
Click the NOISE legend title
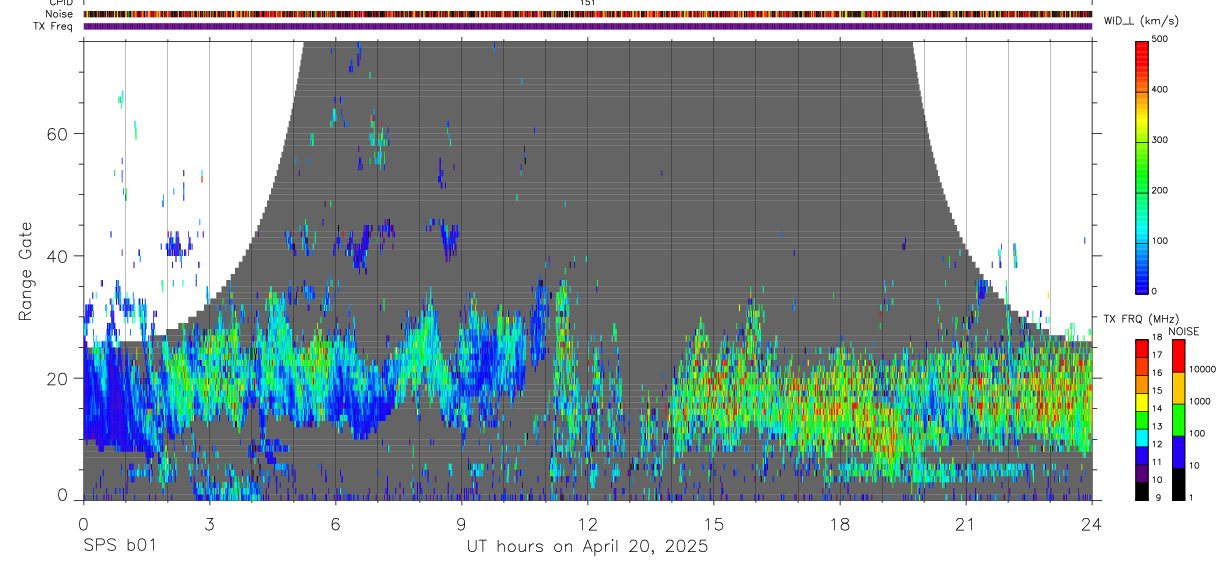click(1184, 331)
